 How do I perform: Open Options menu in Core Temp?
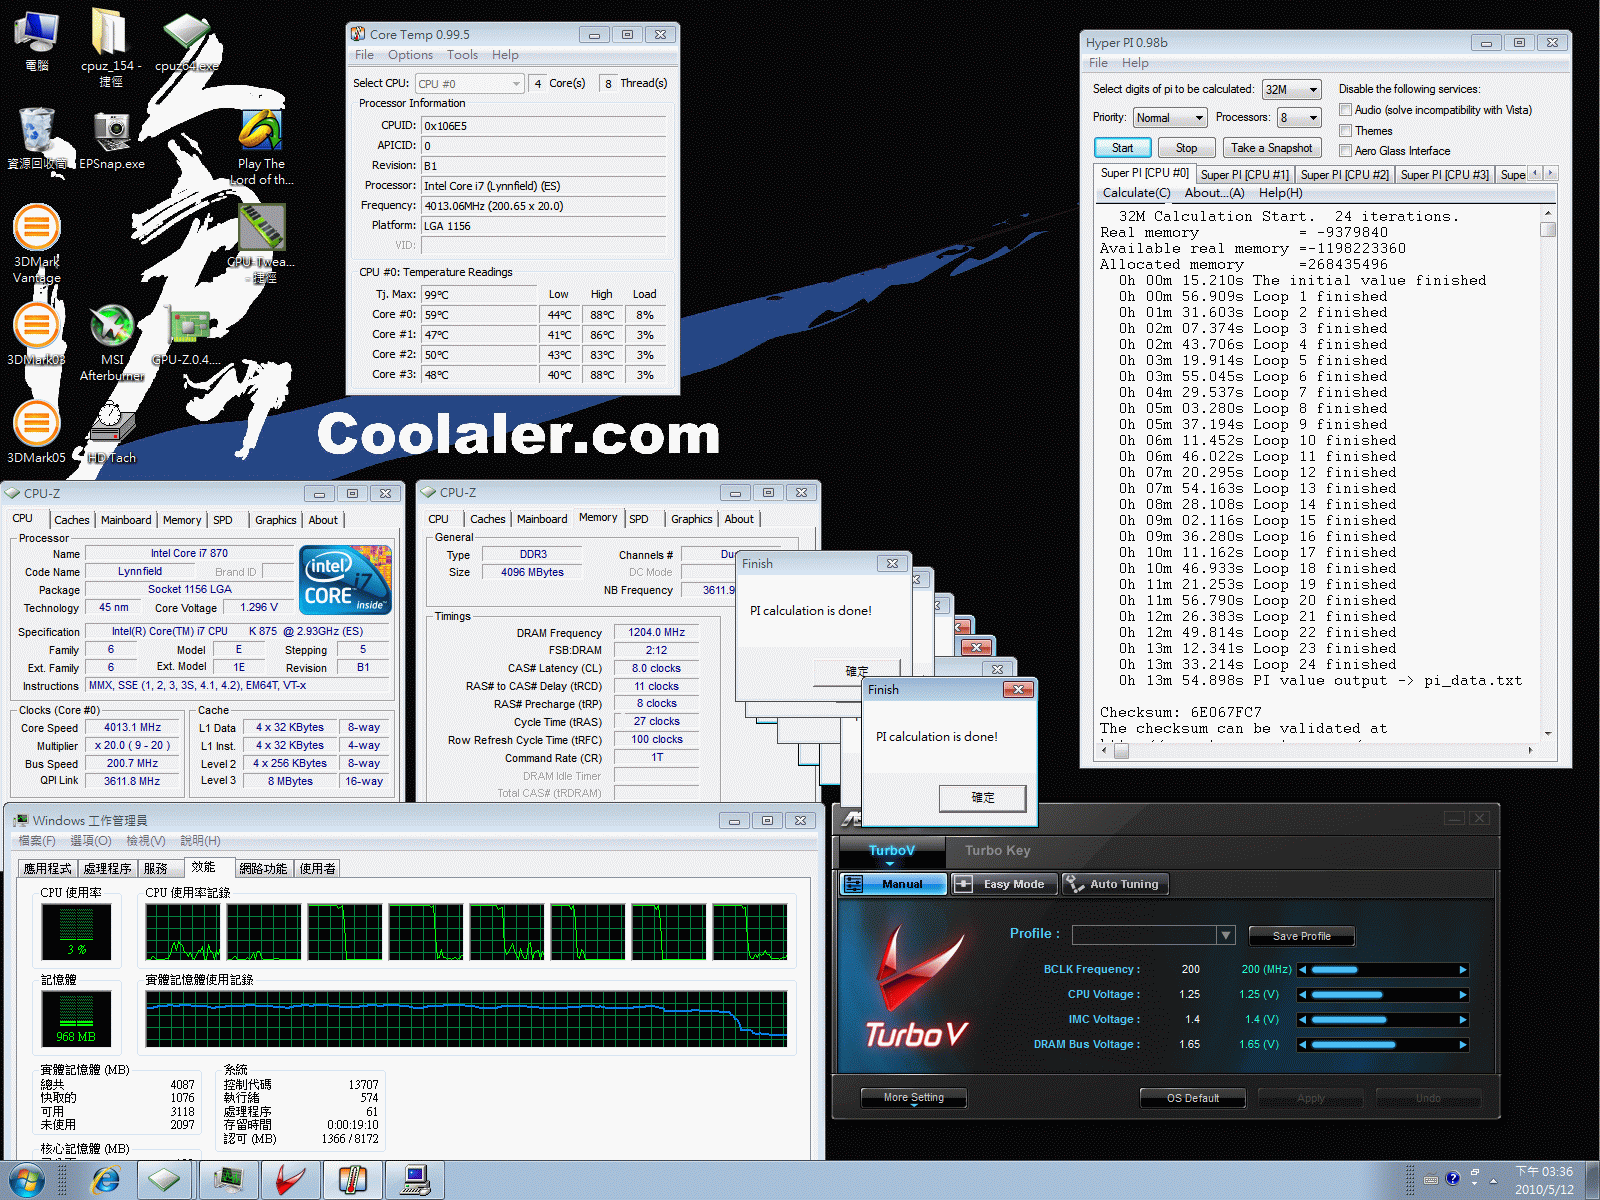[410, 55]
